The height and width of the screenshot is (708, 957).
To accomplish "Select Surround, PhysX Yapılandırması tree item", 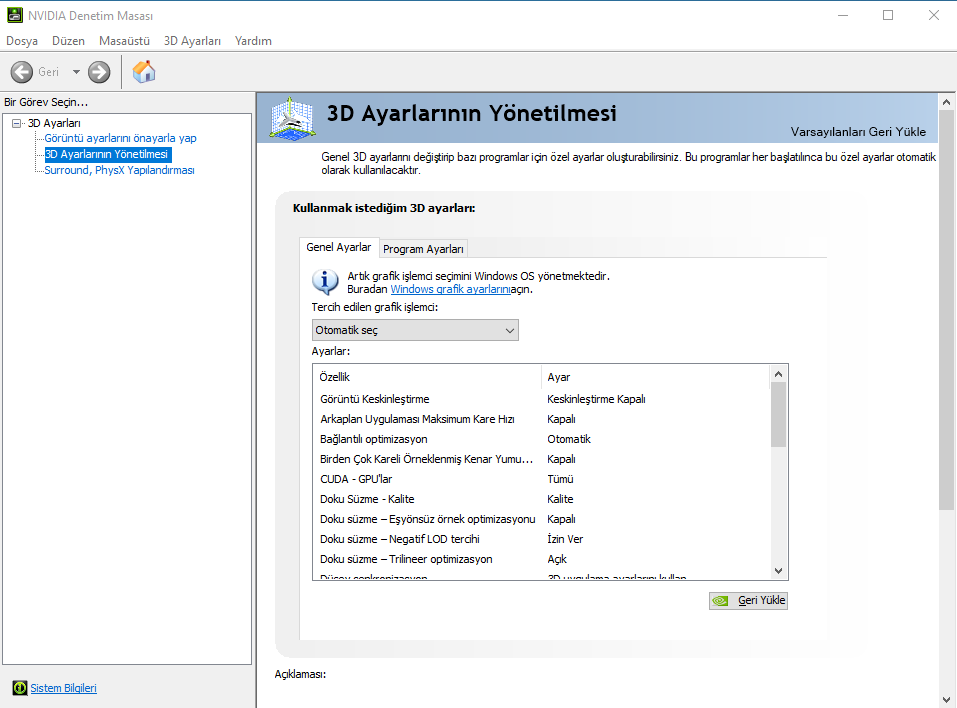I will 120,170.
